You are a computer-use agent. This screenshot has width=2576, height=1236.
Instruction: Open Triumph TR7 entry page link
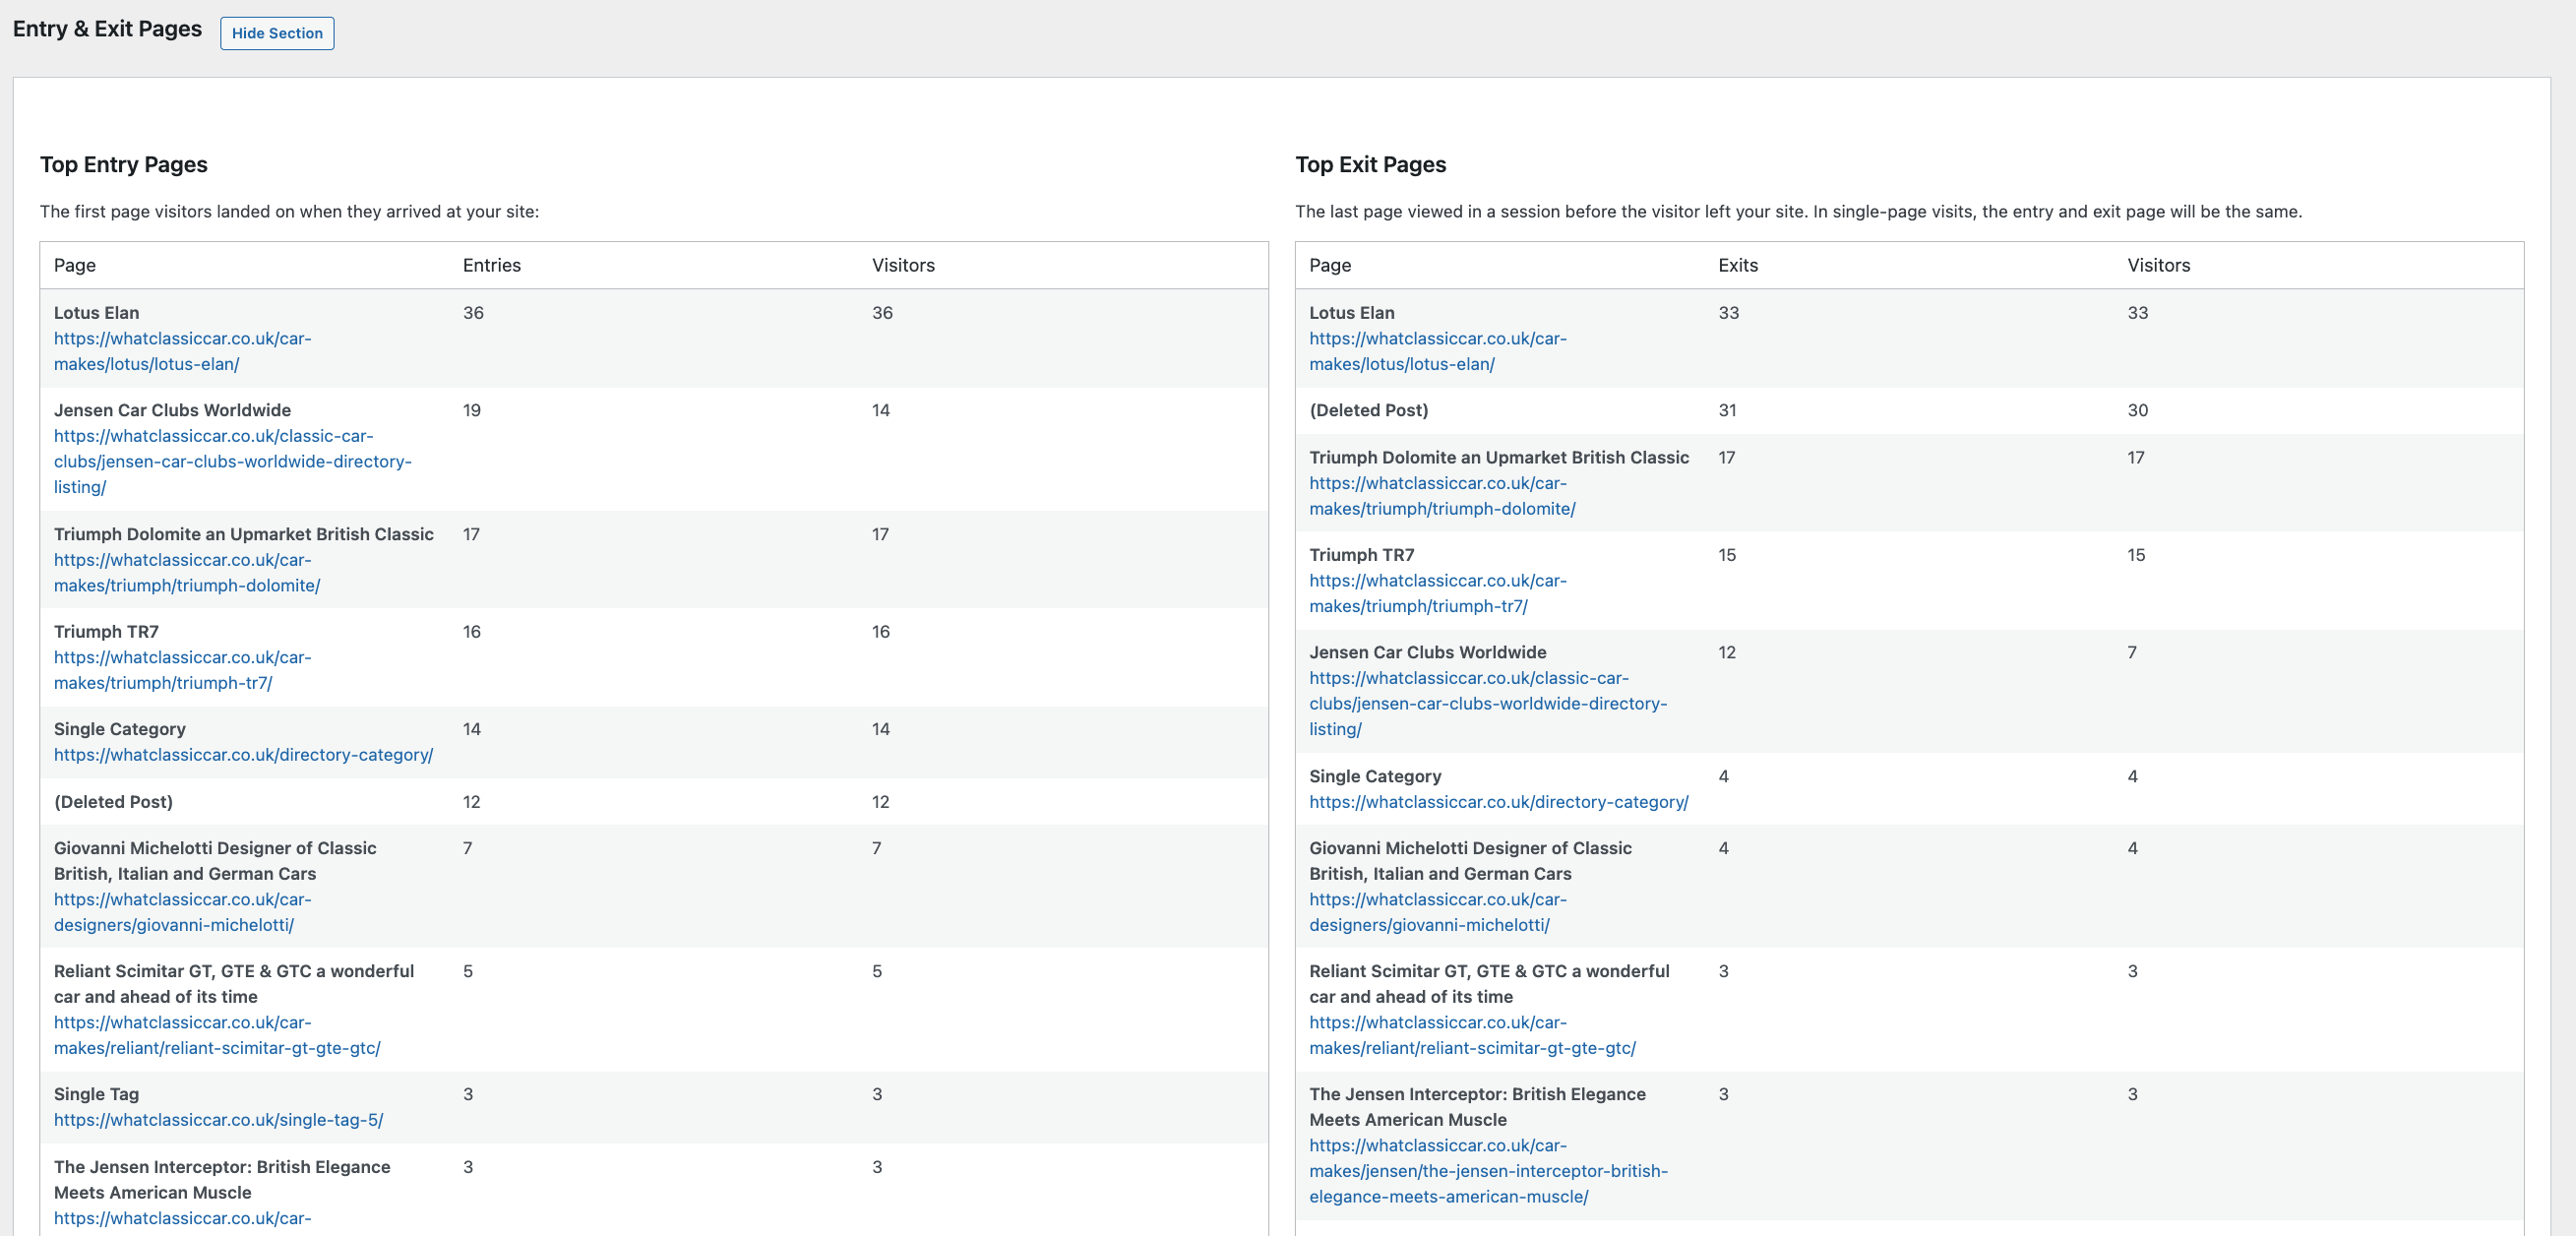click(182, 657)
